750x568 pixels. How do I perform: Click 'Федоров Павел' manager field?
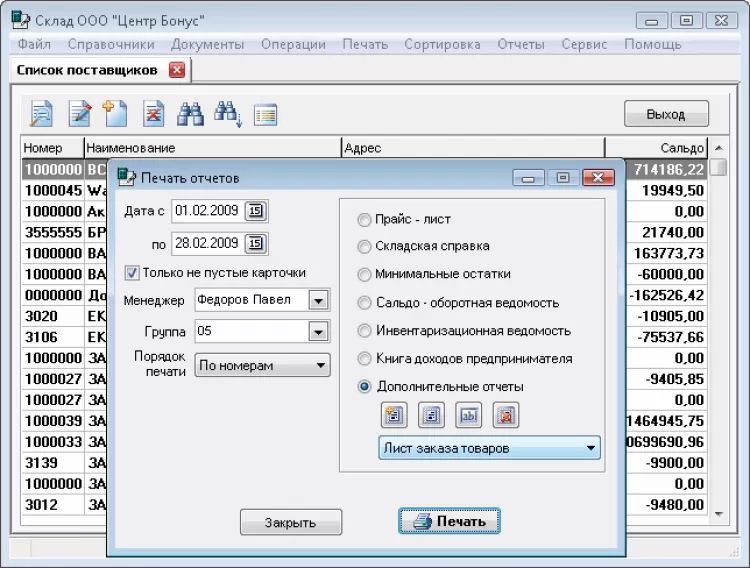252,301
